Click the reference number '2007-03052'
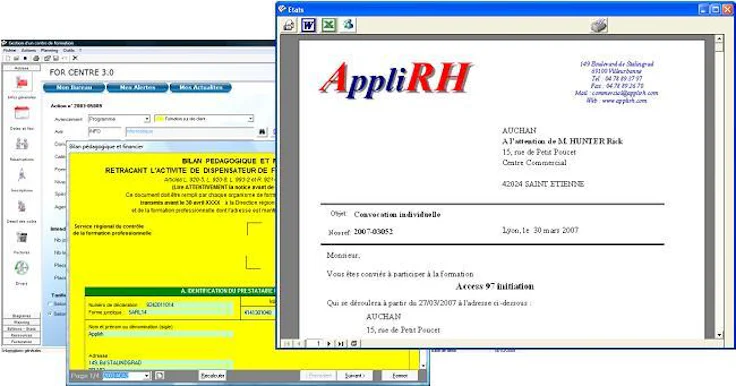Screen dimensions: 736x386 point(373,232)
